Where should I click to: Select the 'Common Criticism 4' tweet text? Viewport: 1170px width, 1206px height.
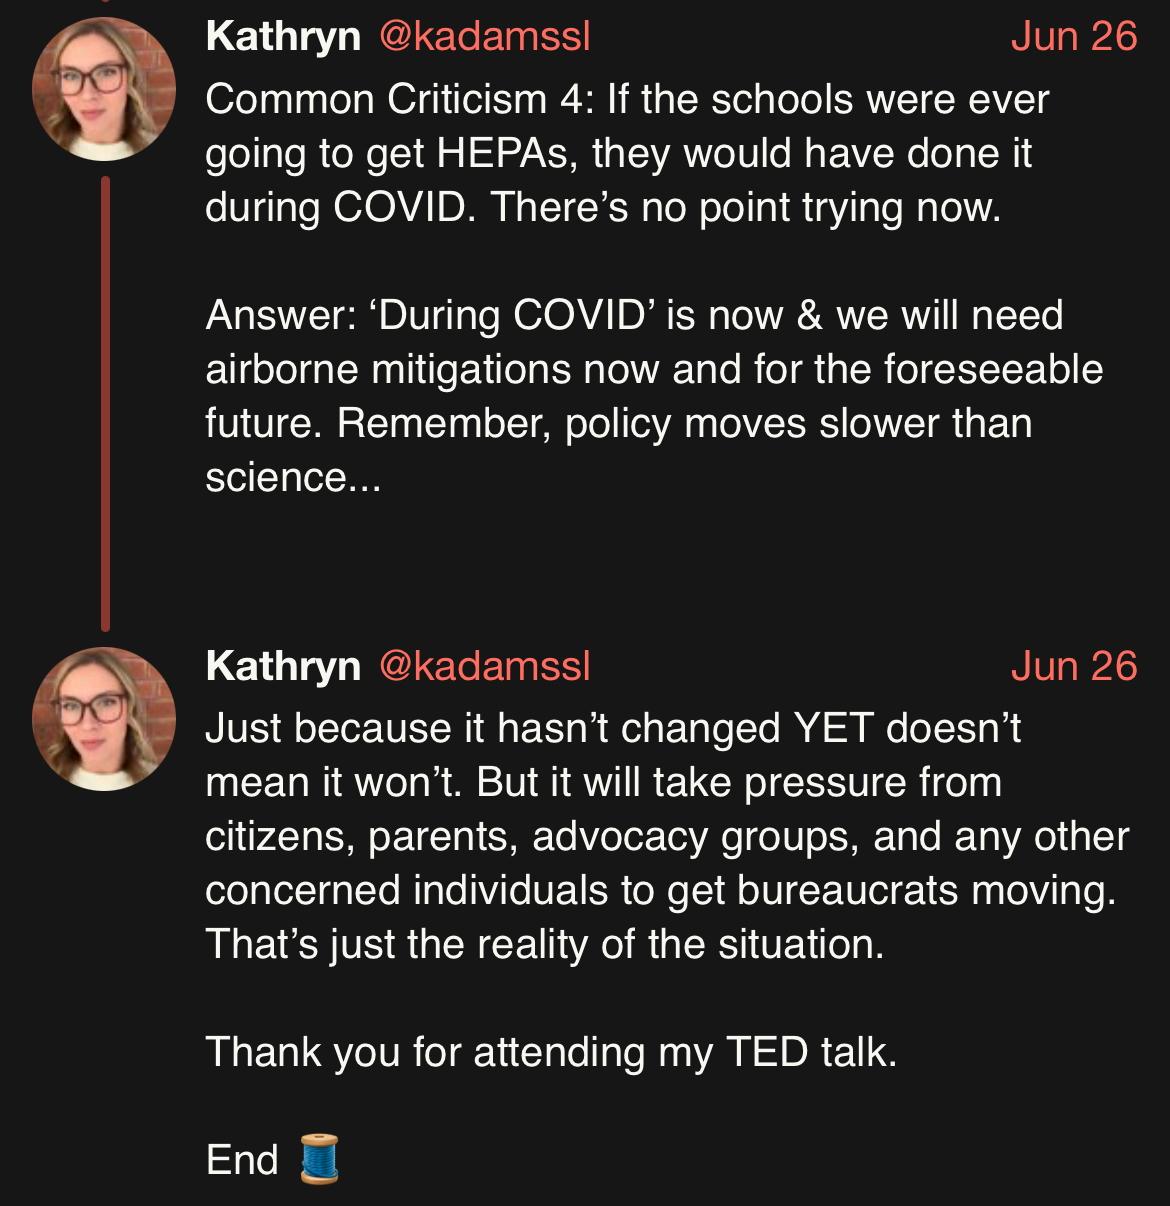point(628,153)
